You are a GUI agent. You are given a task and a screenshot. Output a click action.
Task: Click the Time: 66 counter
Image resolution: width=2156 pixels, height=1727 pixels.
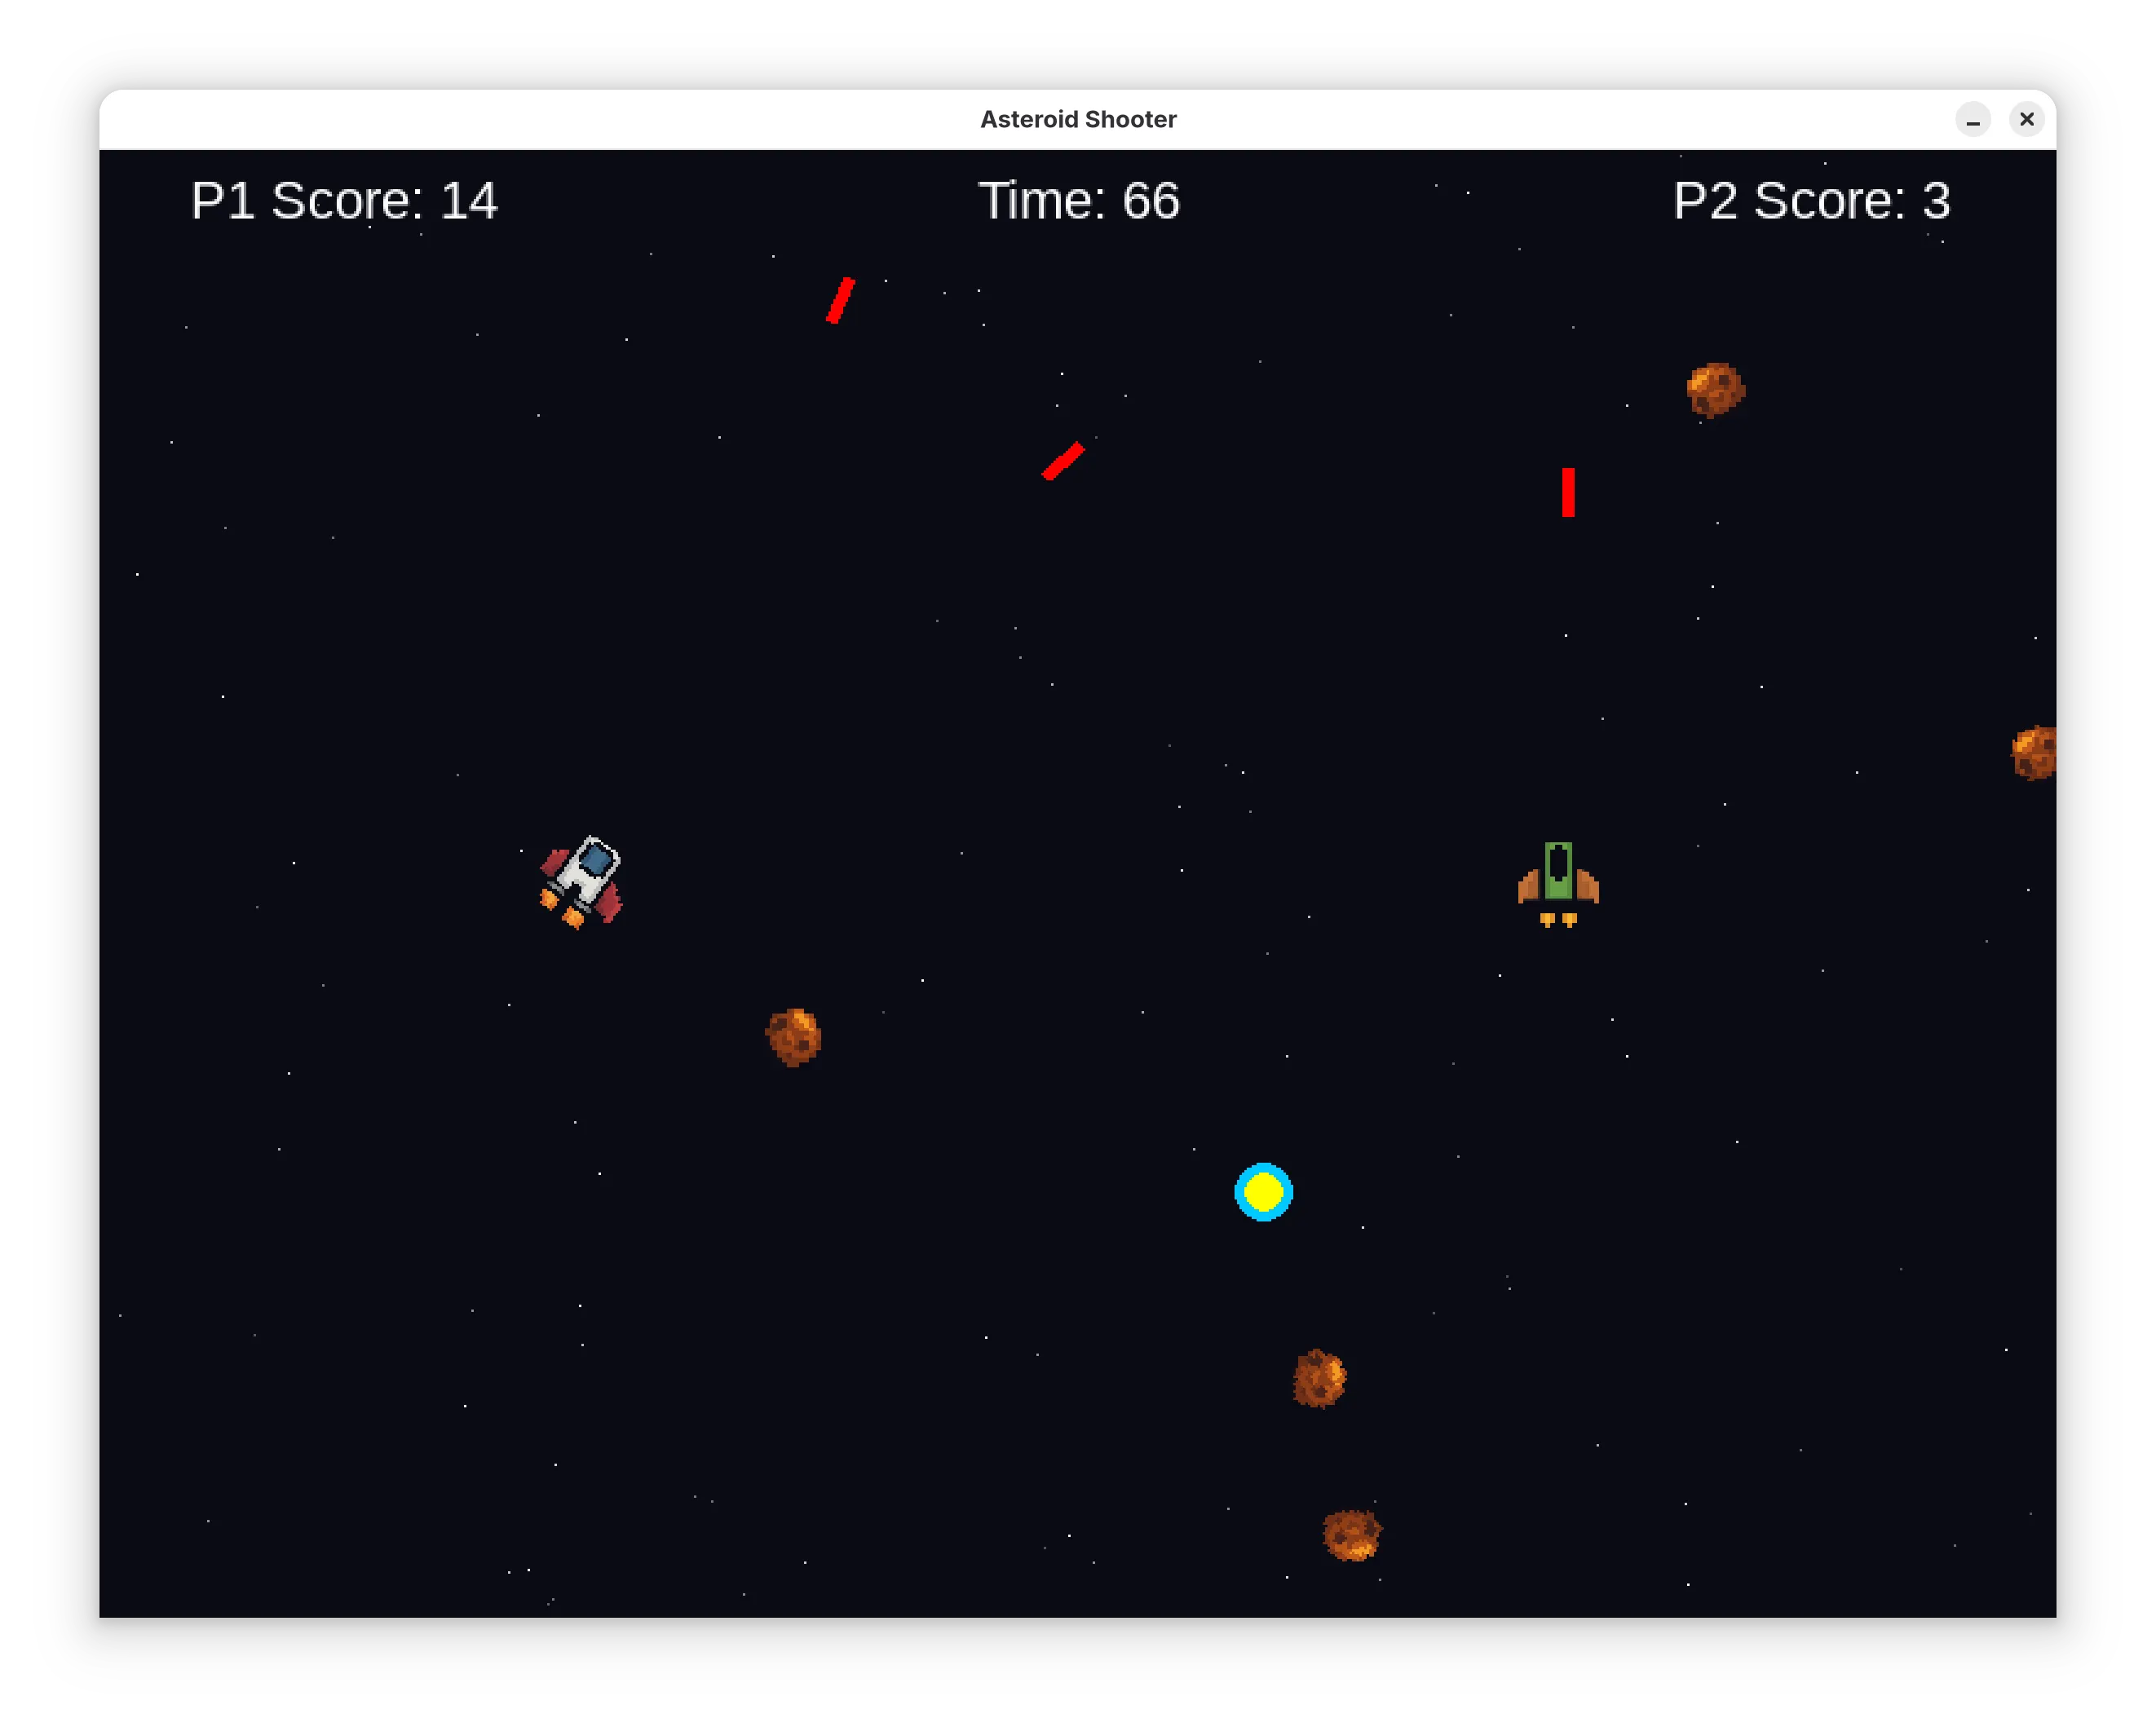(x=1078, y=201)
